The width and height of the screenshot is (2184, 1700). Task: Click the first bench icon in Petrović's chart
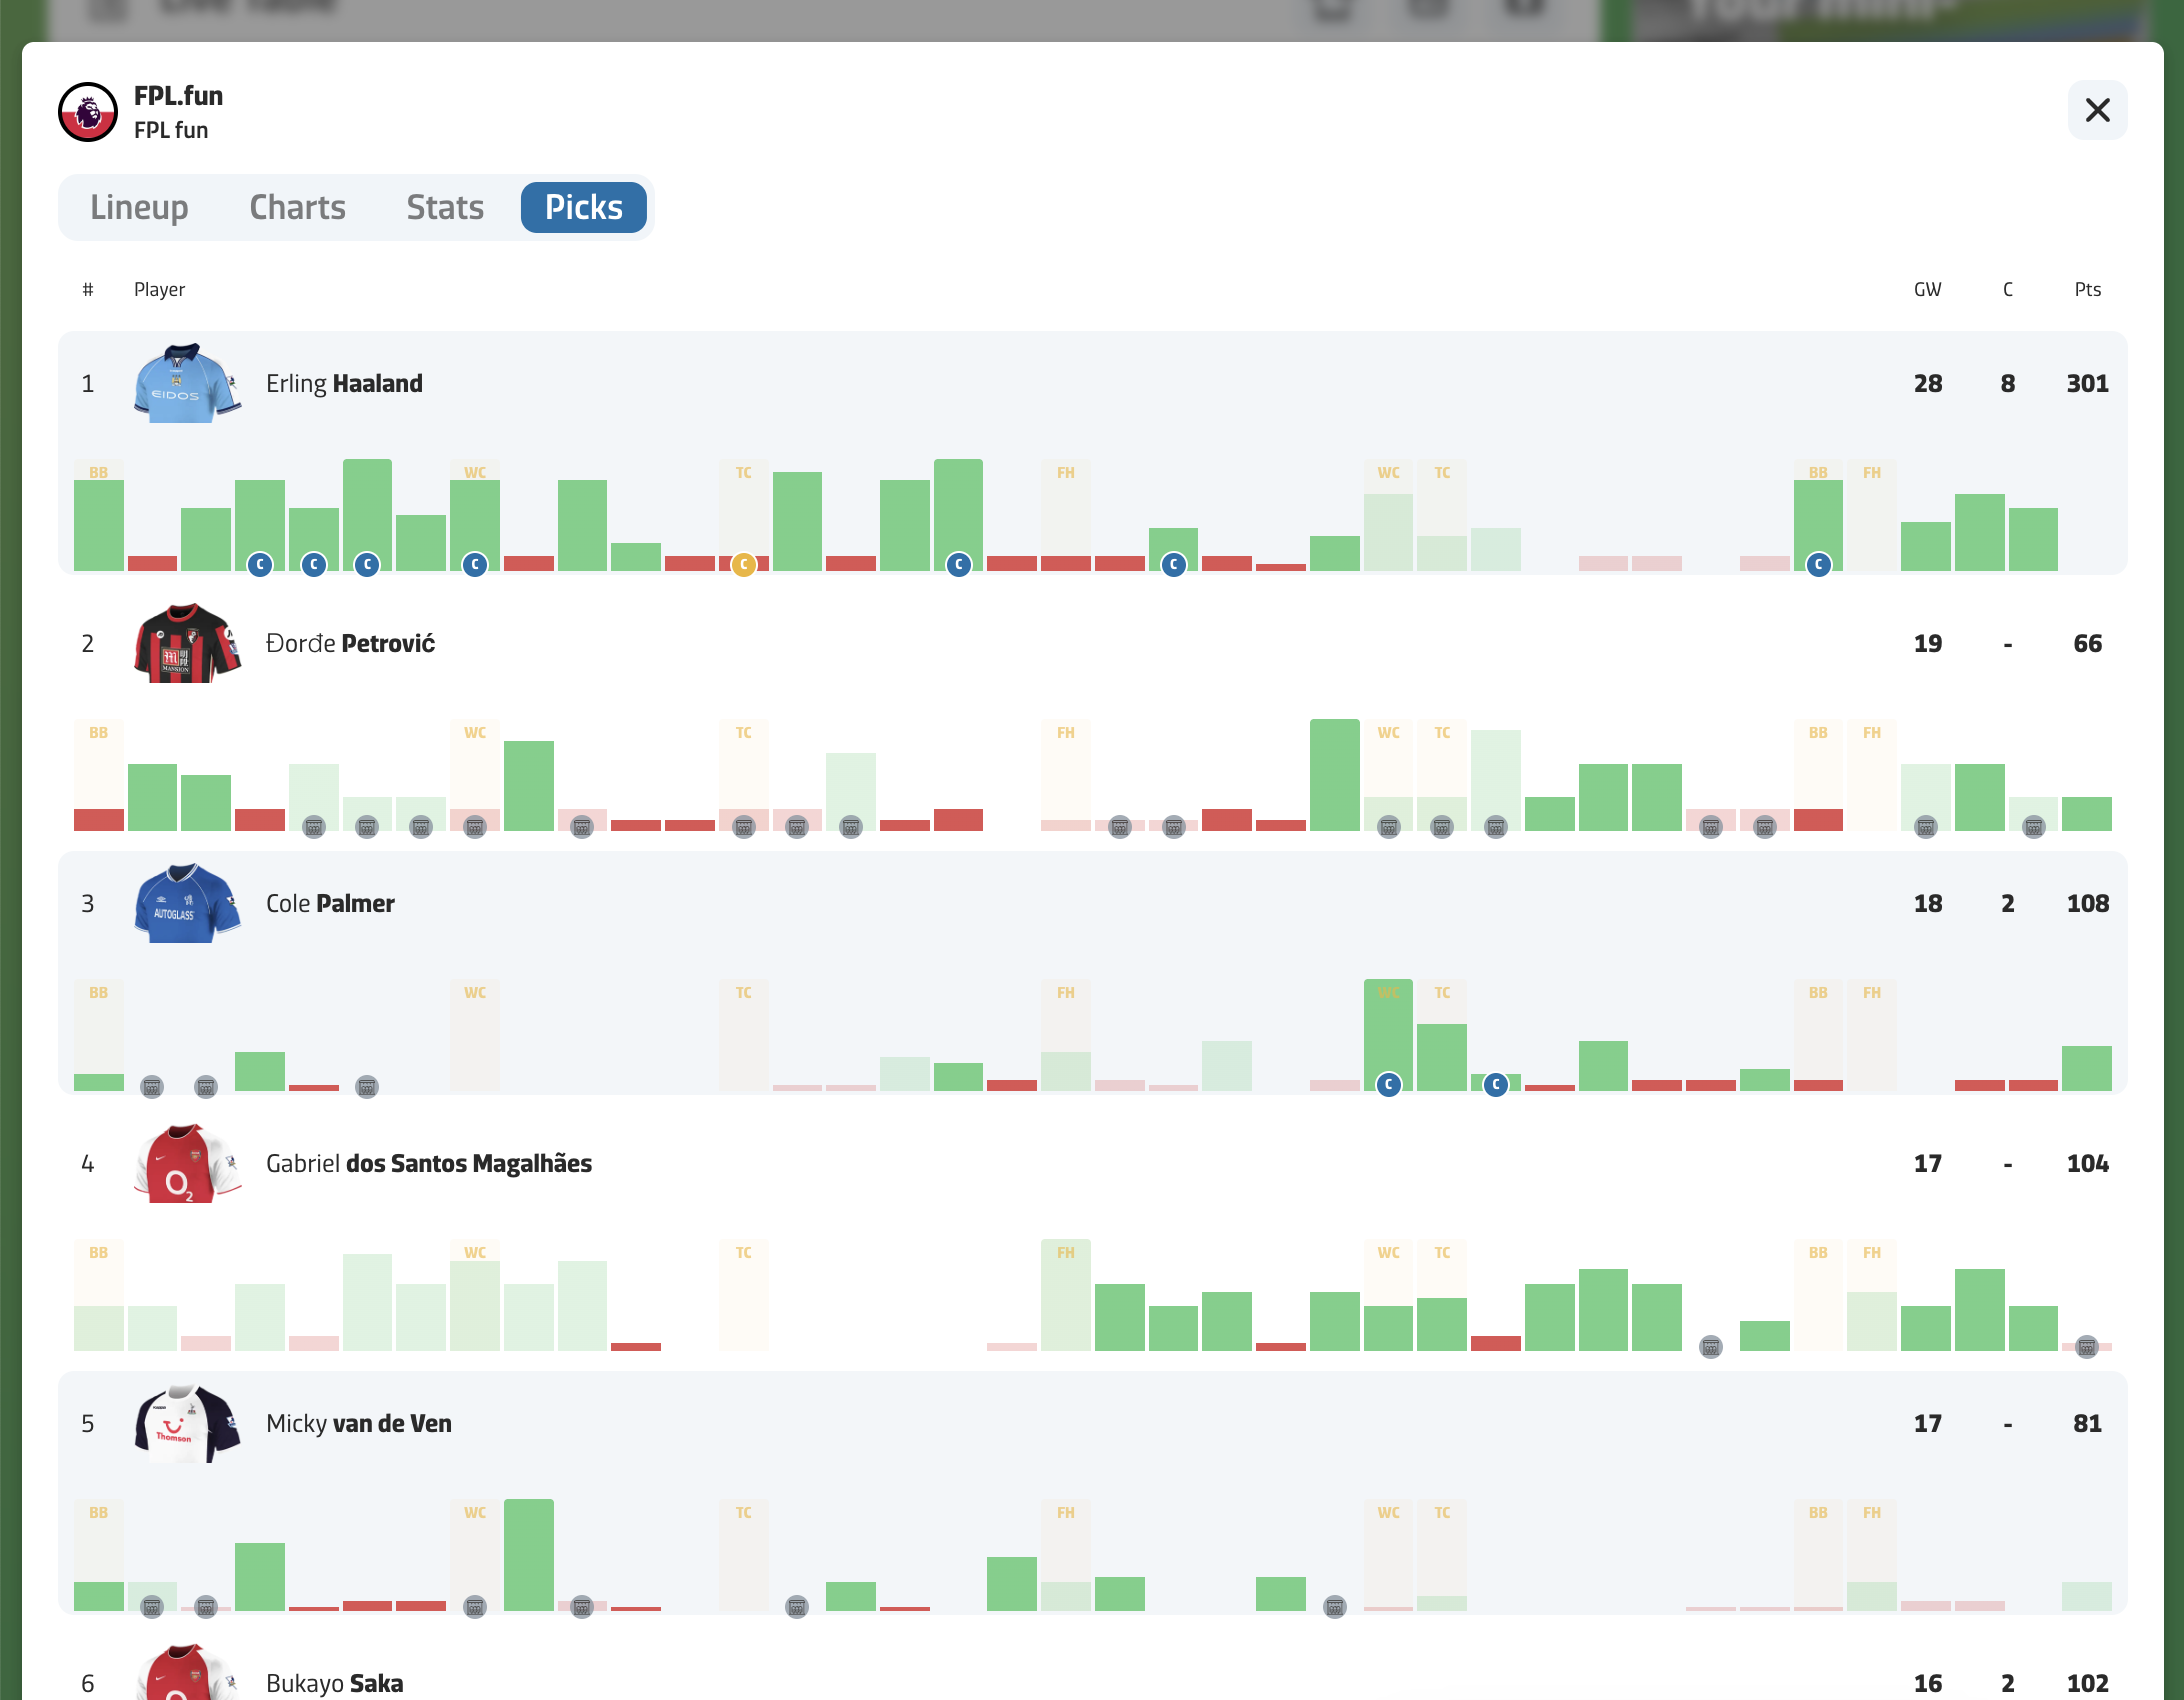[314, 827]
